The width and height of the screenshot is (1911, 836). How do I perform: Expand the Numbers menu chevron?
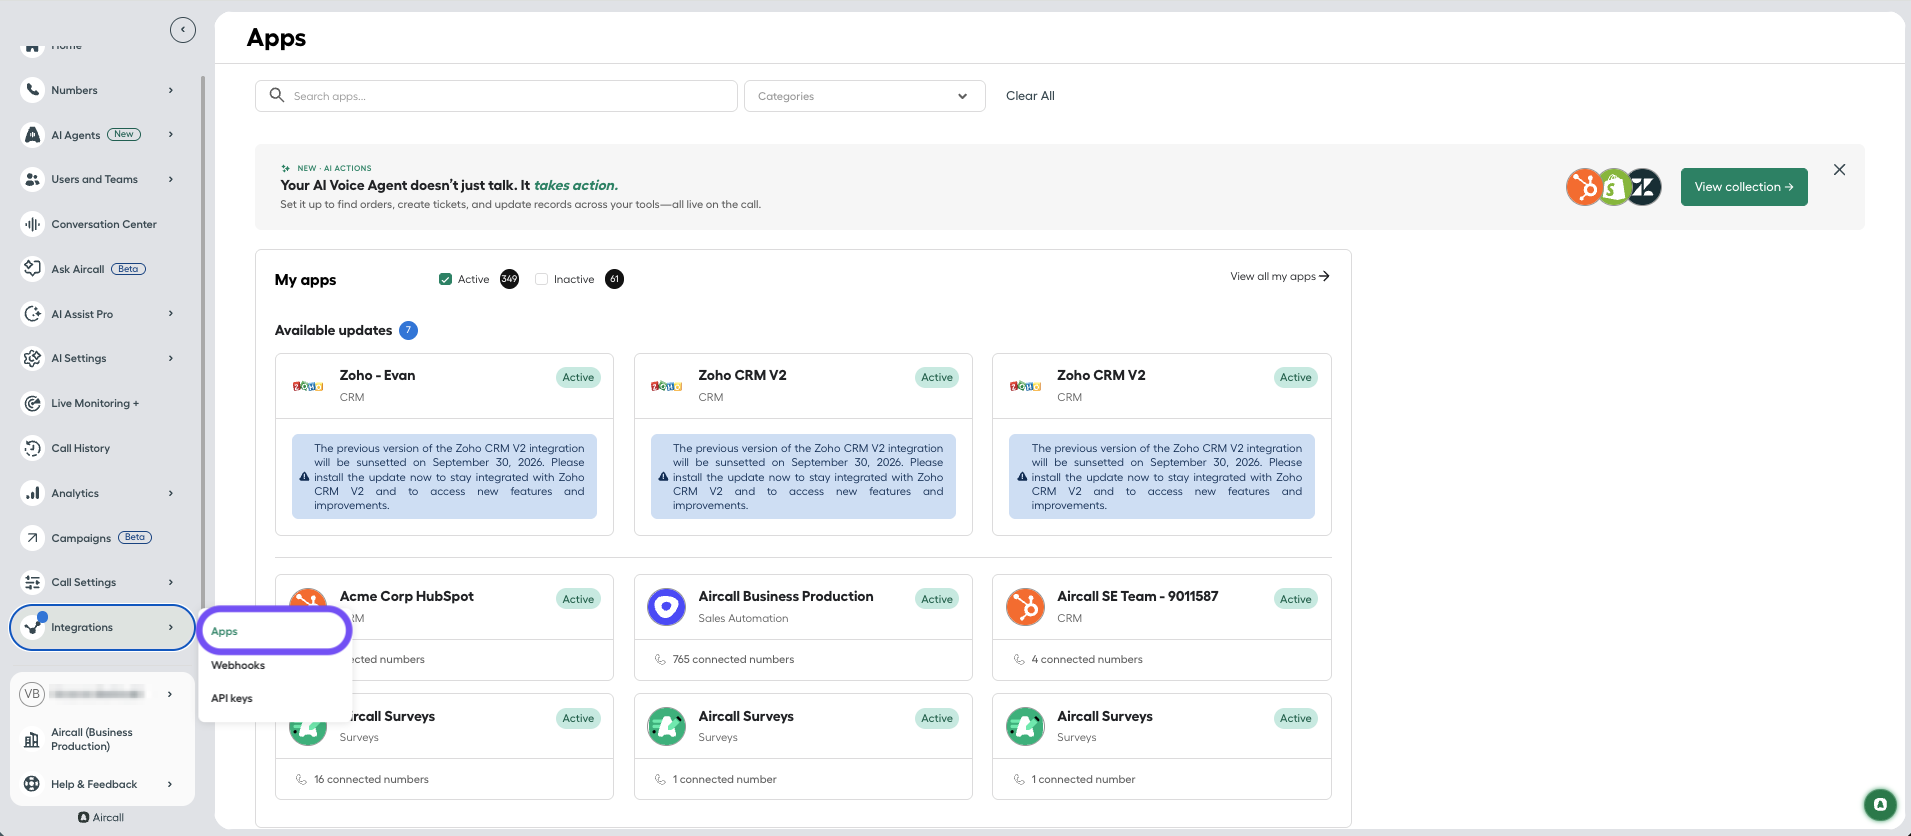pyautogui.click(x=171, y=90)
